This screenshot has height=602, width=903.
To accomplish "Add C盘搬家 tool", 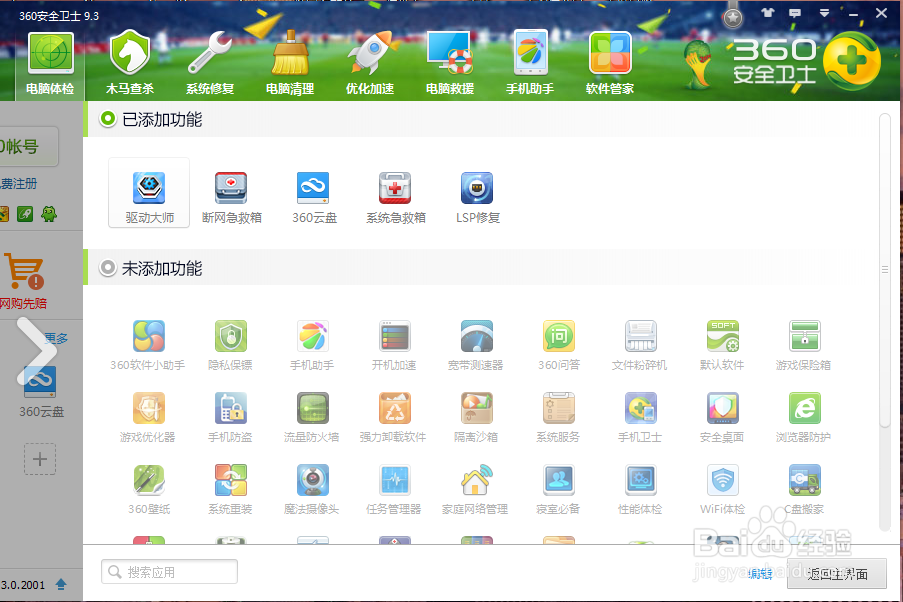I will pyautogui.click(x=804, y=489).
